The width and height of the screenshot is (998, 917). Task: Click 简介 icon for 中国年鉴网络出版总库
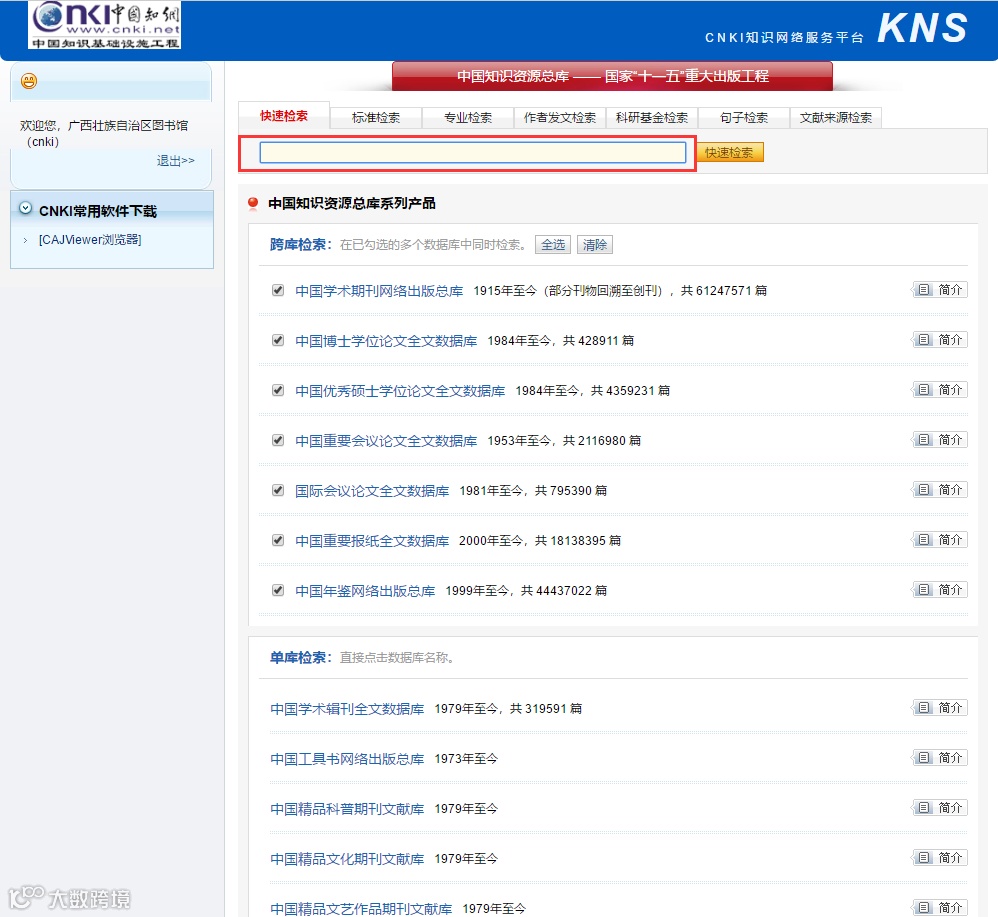[940, 590]
